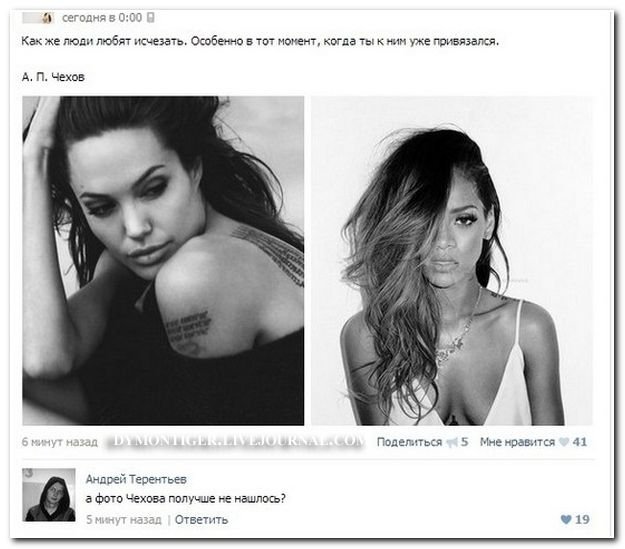Viewport: 625px width, 549px height.
Task: Click 'Ответить' to reply to the comment
Action: click(x=201, y=519)
